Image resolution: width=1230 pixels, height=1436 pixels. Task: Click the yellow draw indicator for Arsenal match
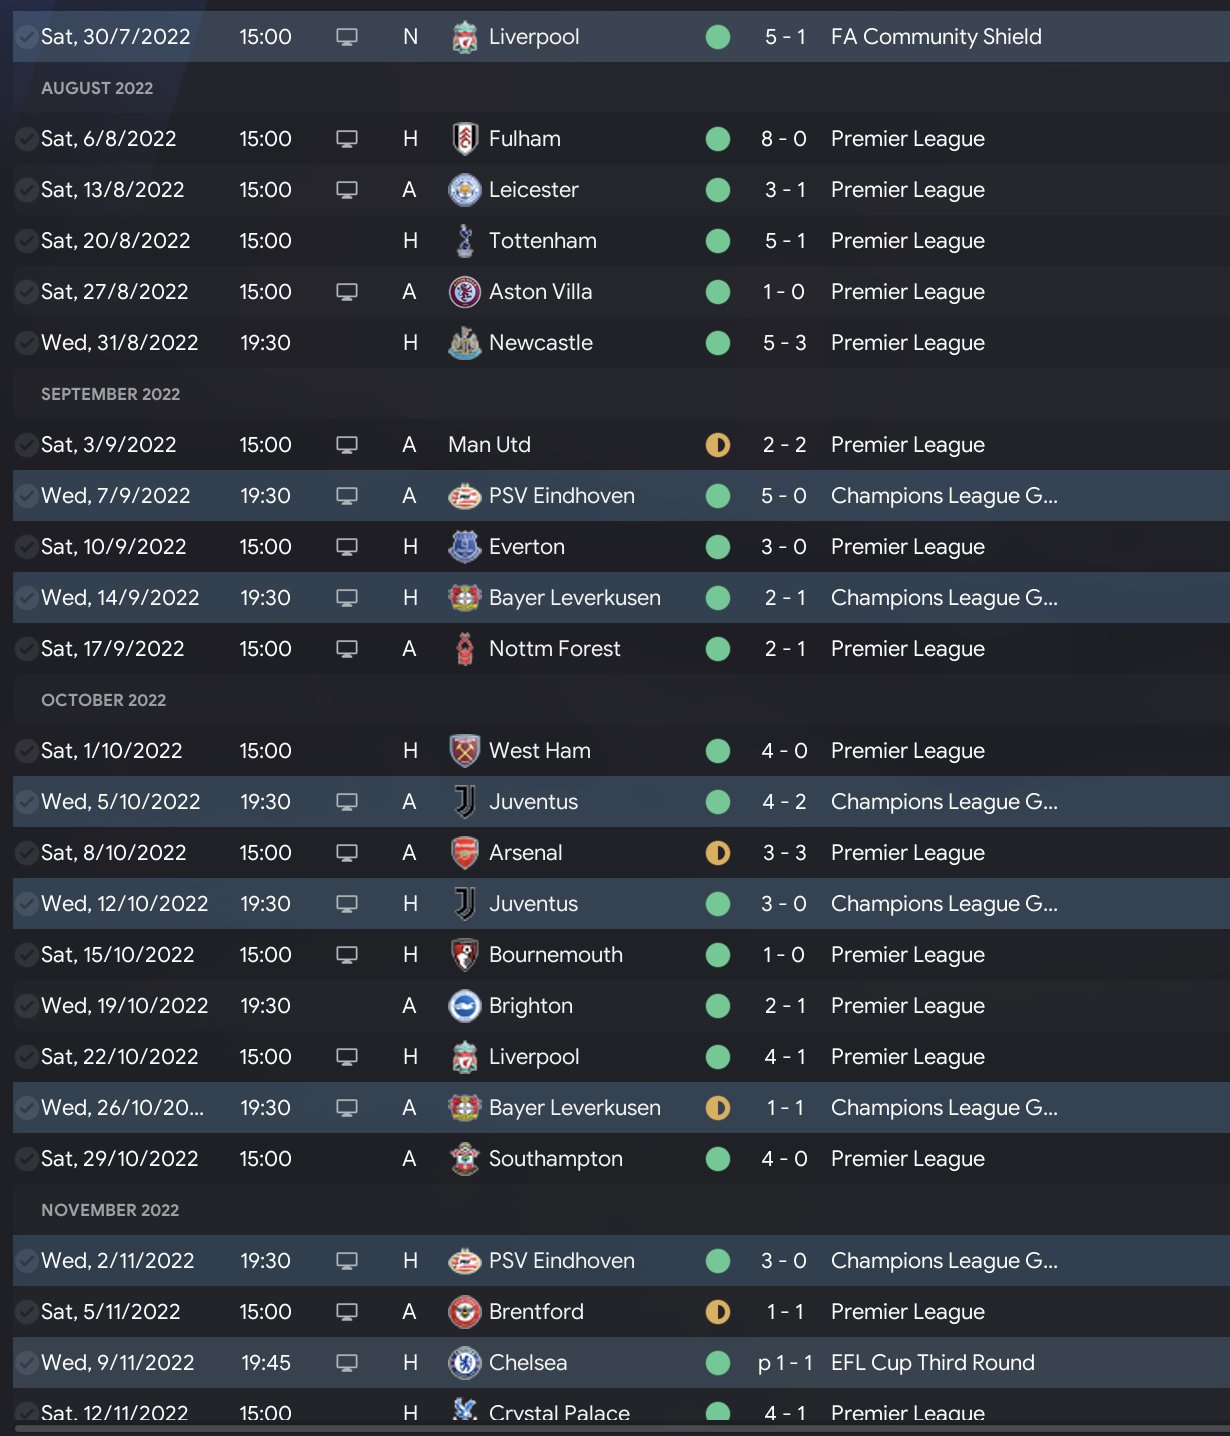coord(718,853)
